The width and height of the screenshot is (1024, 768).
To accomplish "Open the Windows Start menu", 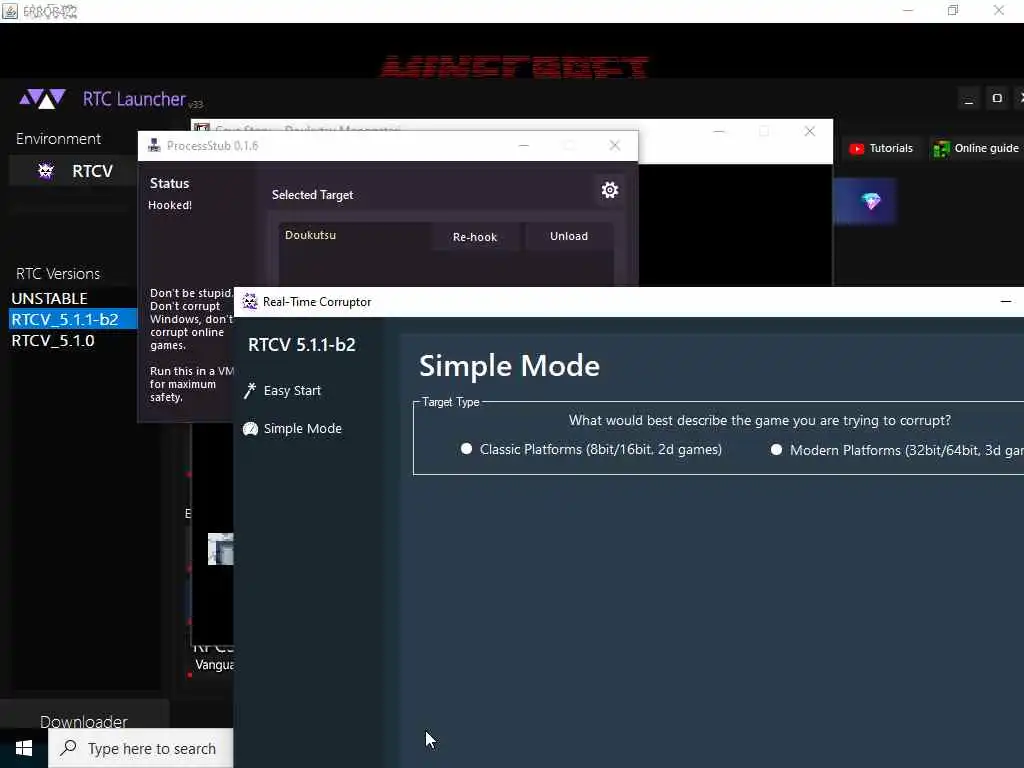I will [24, 748].
